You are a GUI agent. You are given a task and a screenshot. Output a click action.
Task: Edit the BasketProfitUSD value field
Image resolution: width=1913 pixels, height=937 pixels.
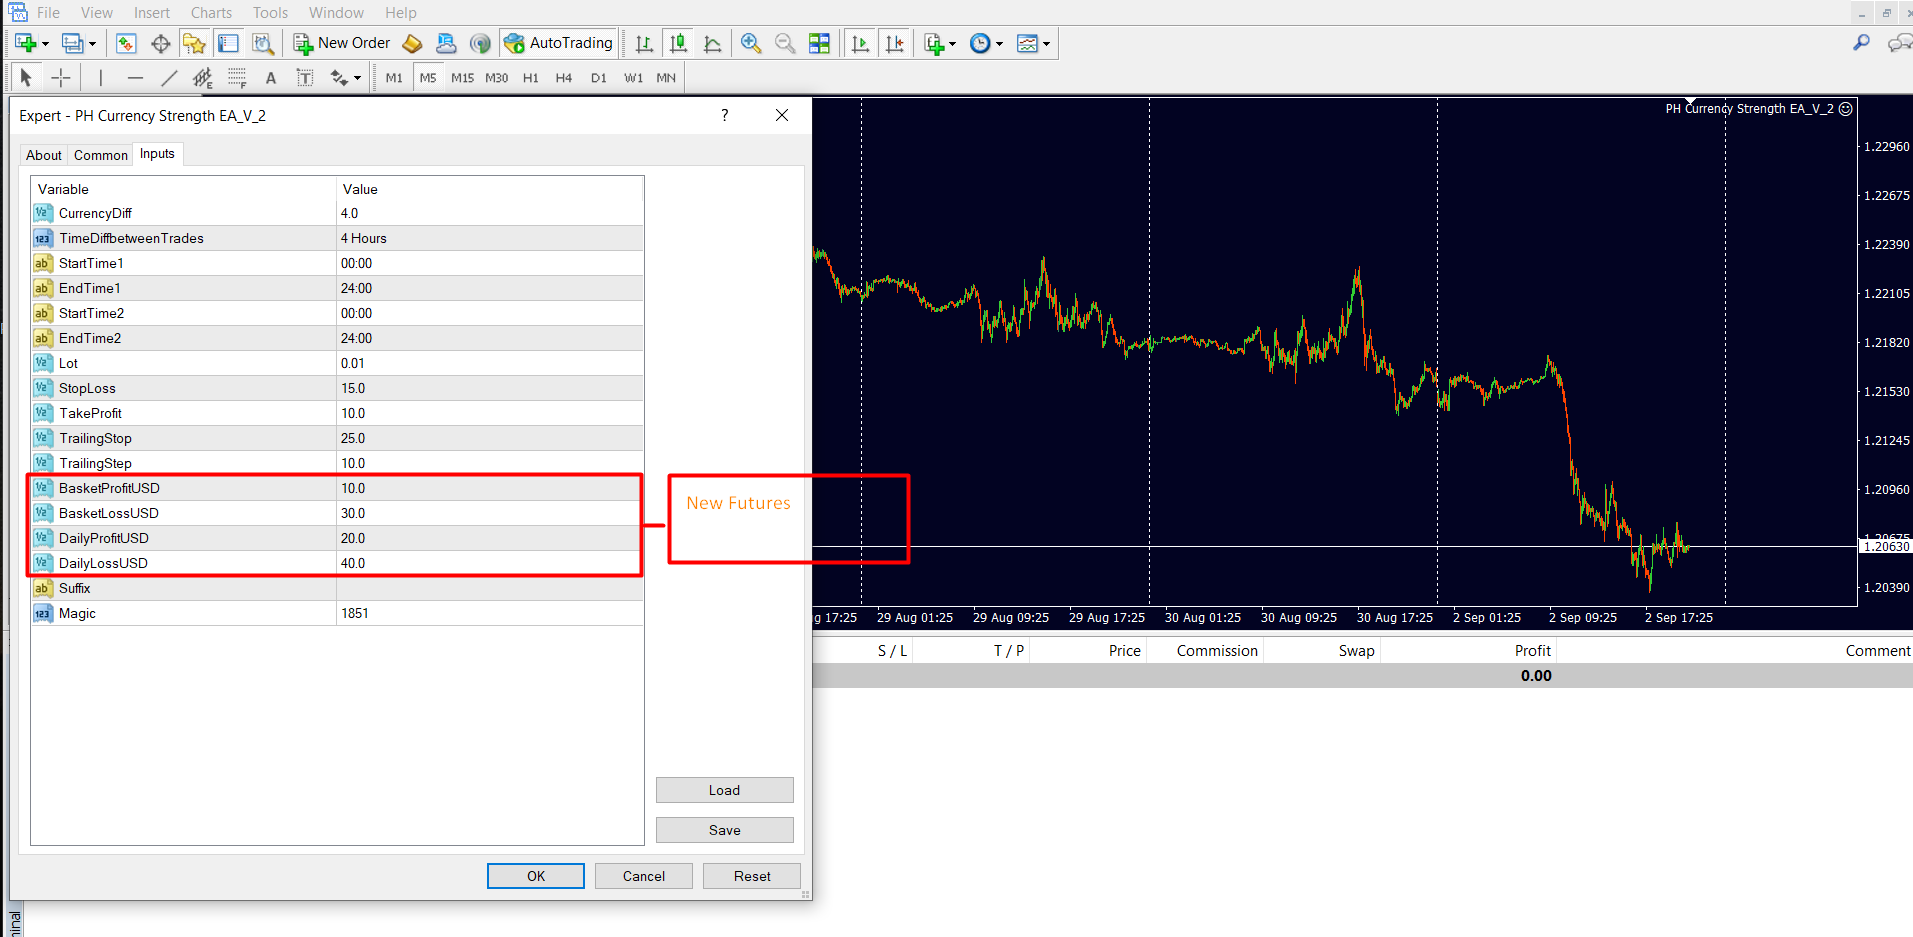click(x=490, y=488)
